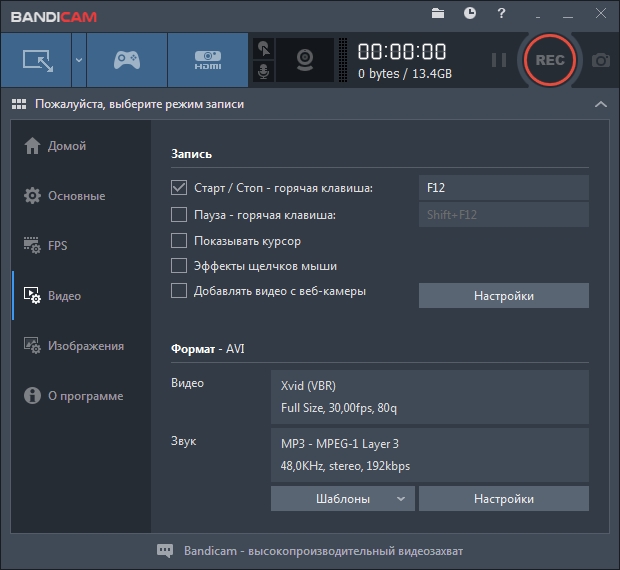Enable Эффекты щелчков мыши checkbox
The image size is (620, 570).
(179, 266)
